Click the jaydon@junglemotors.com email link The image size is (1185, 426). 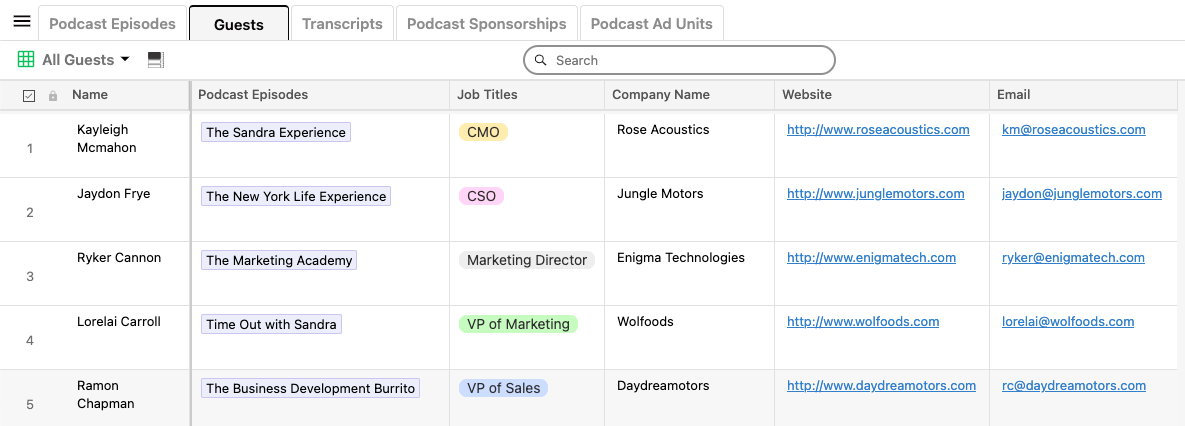point(1081,194)
